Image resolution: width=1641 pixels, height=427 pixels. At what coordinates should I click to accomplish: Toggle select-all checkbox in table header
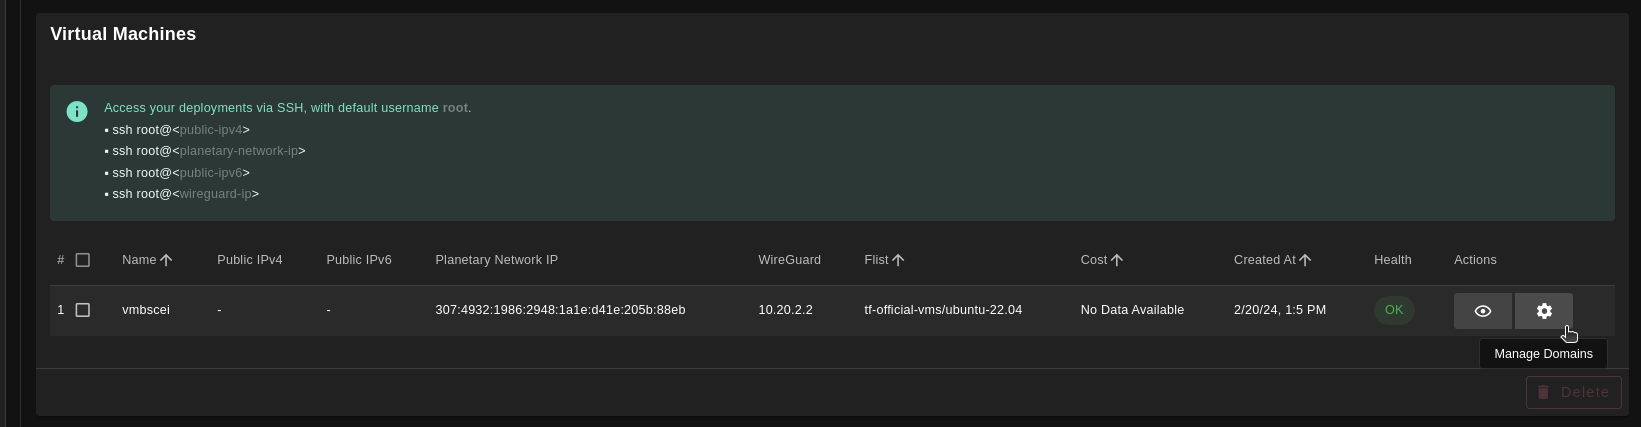click(x=83, y=260)
